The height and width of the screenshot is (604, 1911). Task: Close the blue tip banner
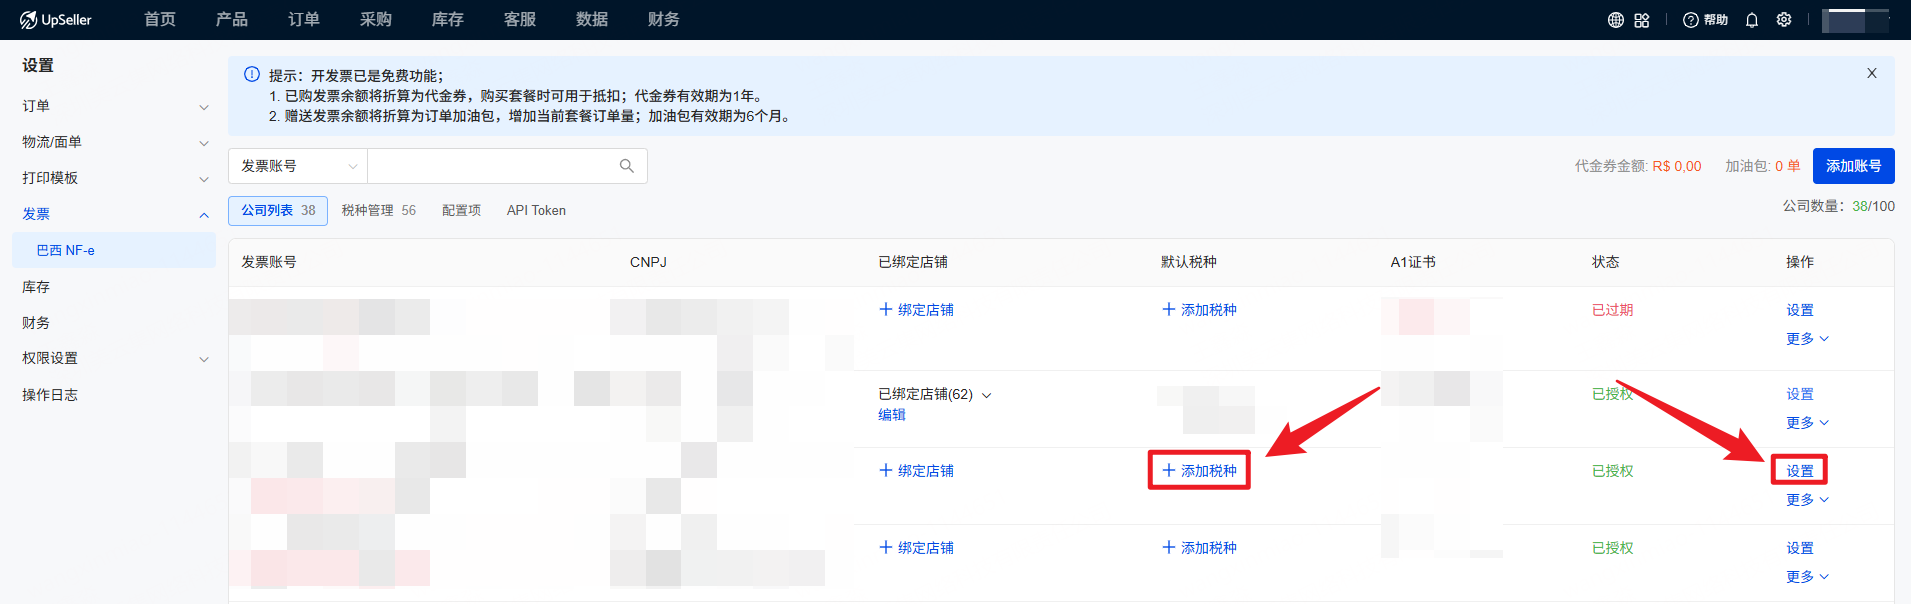(x=1872, y=73)
